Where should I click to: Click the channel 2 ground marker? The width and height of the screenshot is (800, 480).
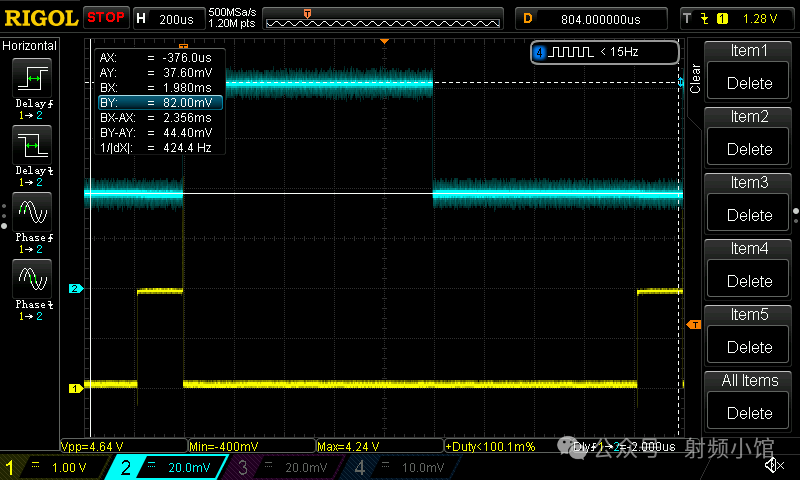coord(75,289)
